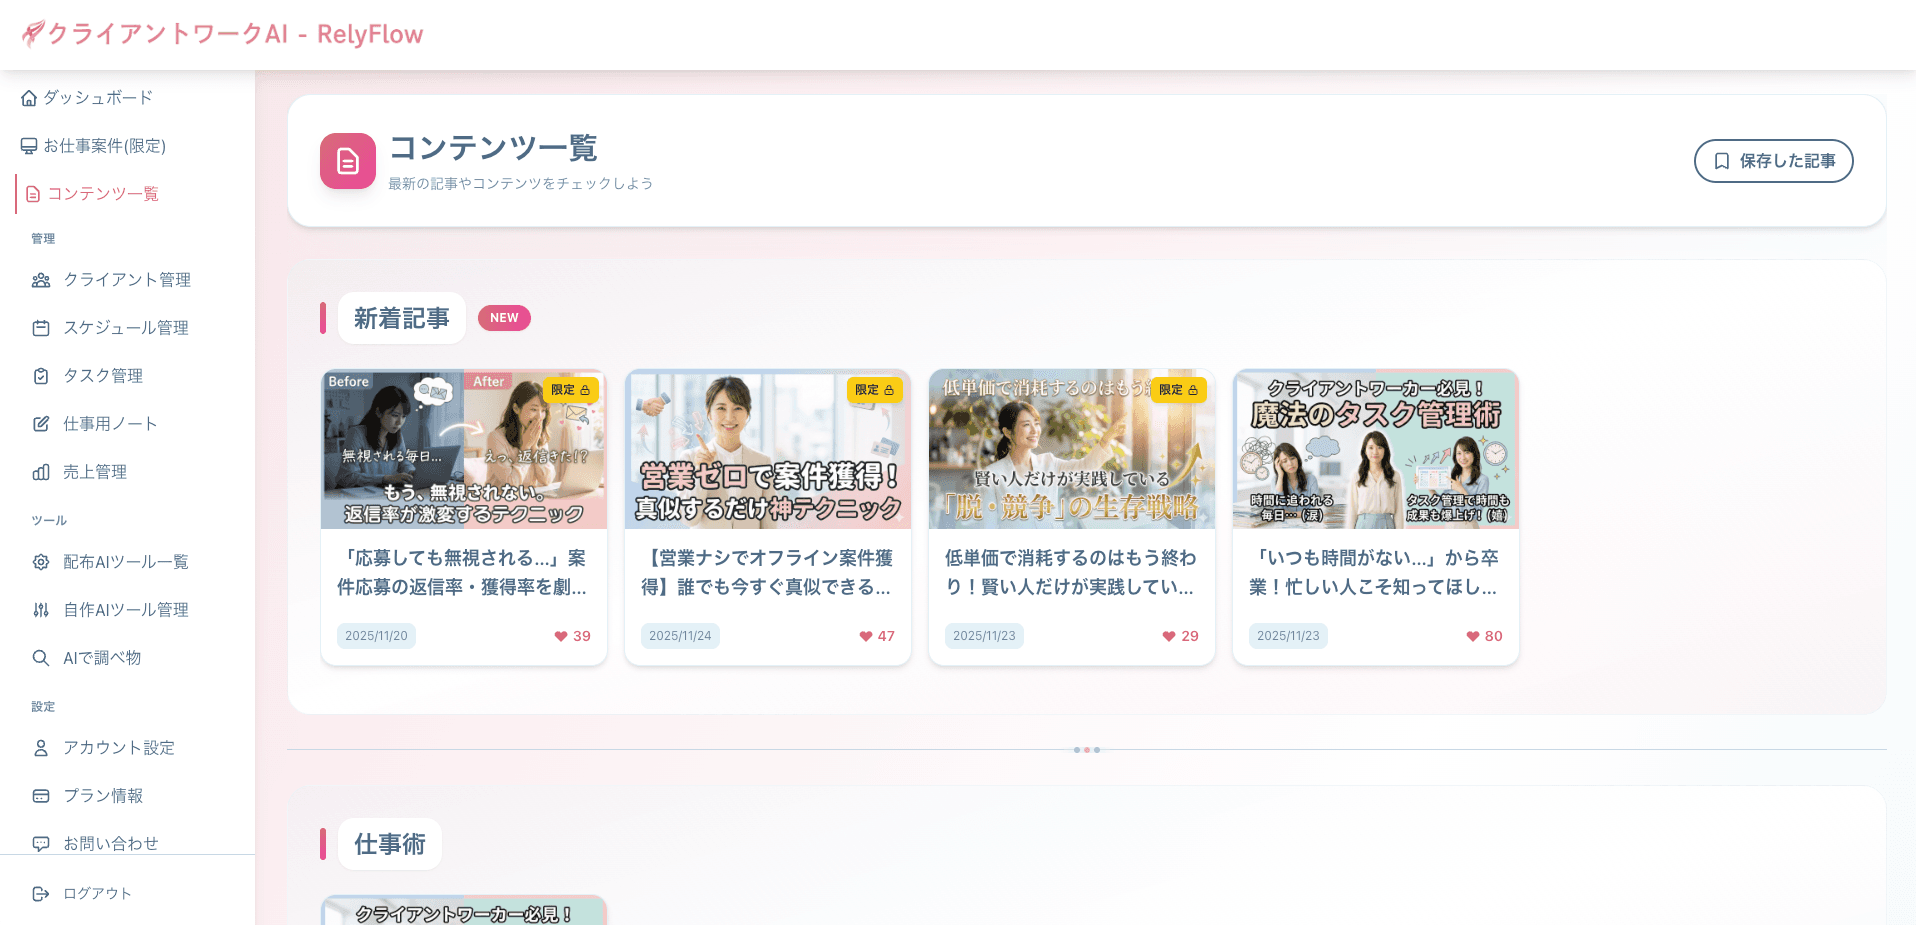Select the second carousel pagination dot
This screenshot has width=1916, height=925.
click(x=1088, y=750)
